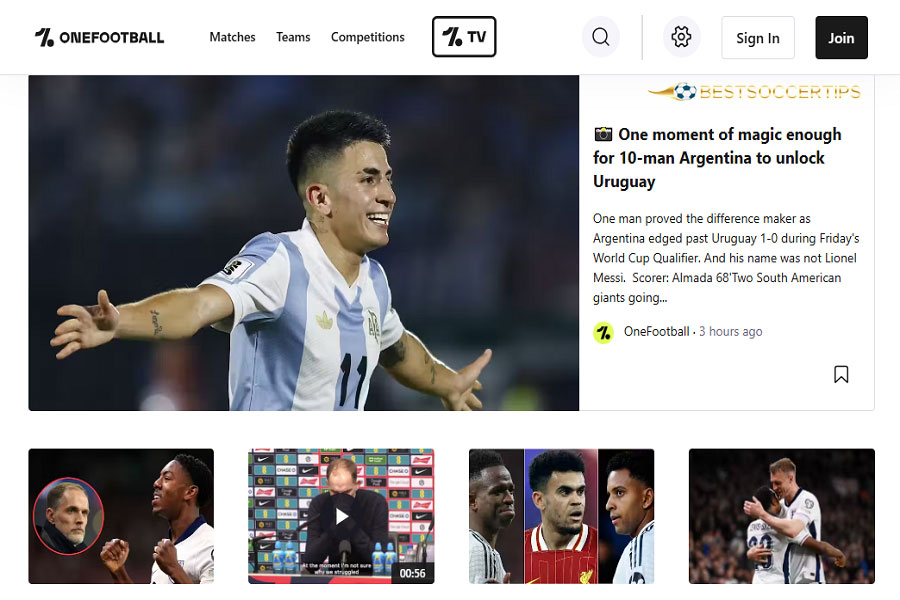Open the three-player collage thumbnail
The height and width of the screenshot is (600, 900).
pyautogui.click(x=561, y=516)
